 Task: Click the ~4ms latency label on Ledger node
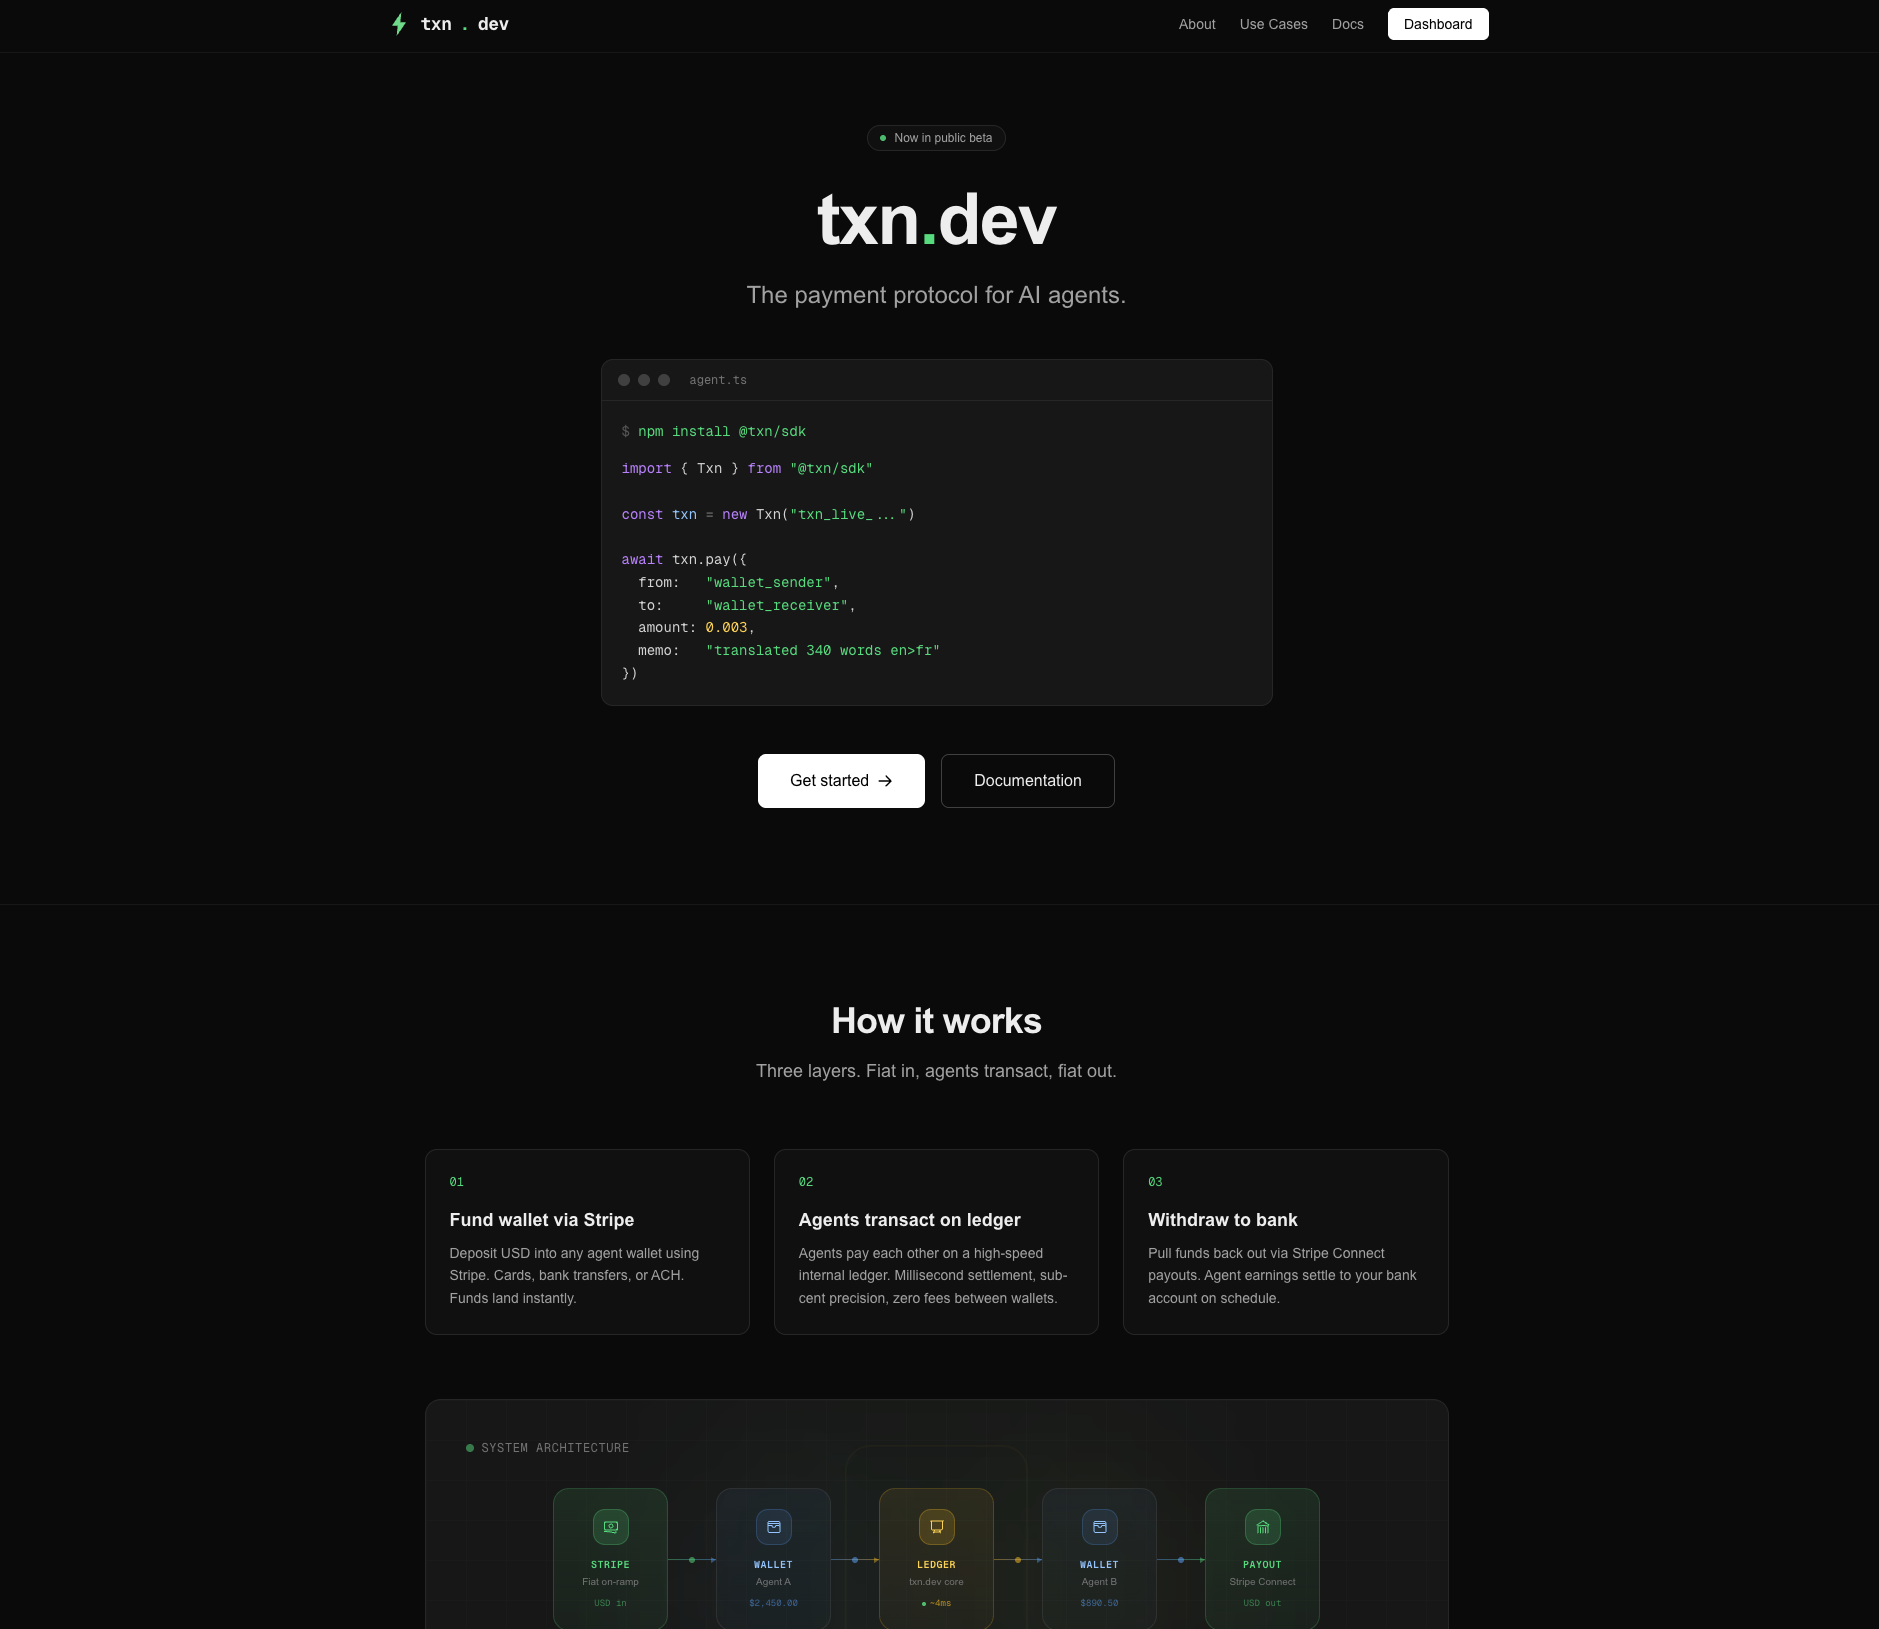click(x=940, y=1603)
